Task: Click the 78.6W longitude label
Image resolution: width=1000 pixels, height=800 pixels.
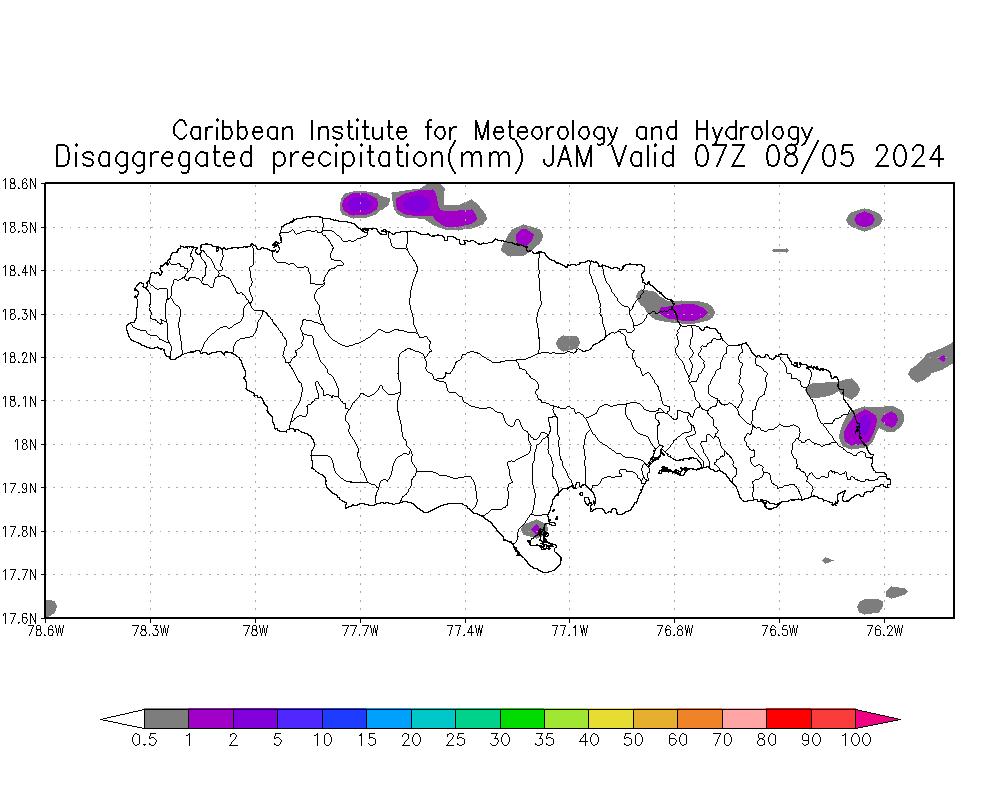Action: [46, 631]
